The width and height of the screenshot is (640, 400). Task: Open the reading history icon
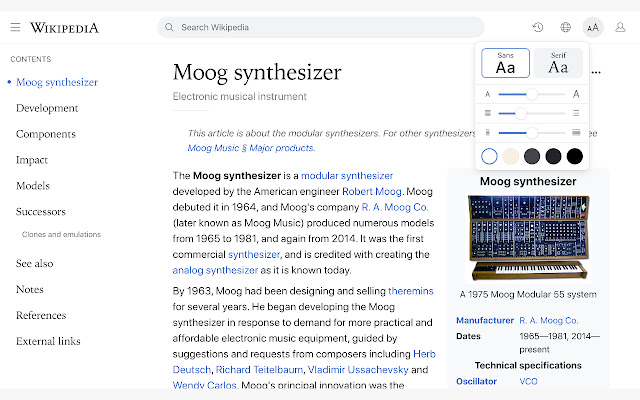coord(538,27)
